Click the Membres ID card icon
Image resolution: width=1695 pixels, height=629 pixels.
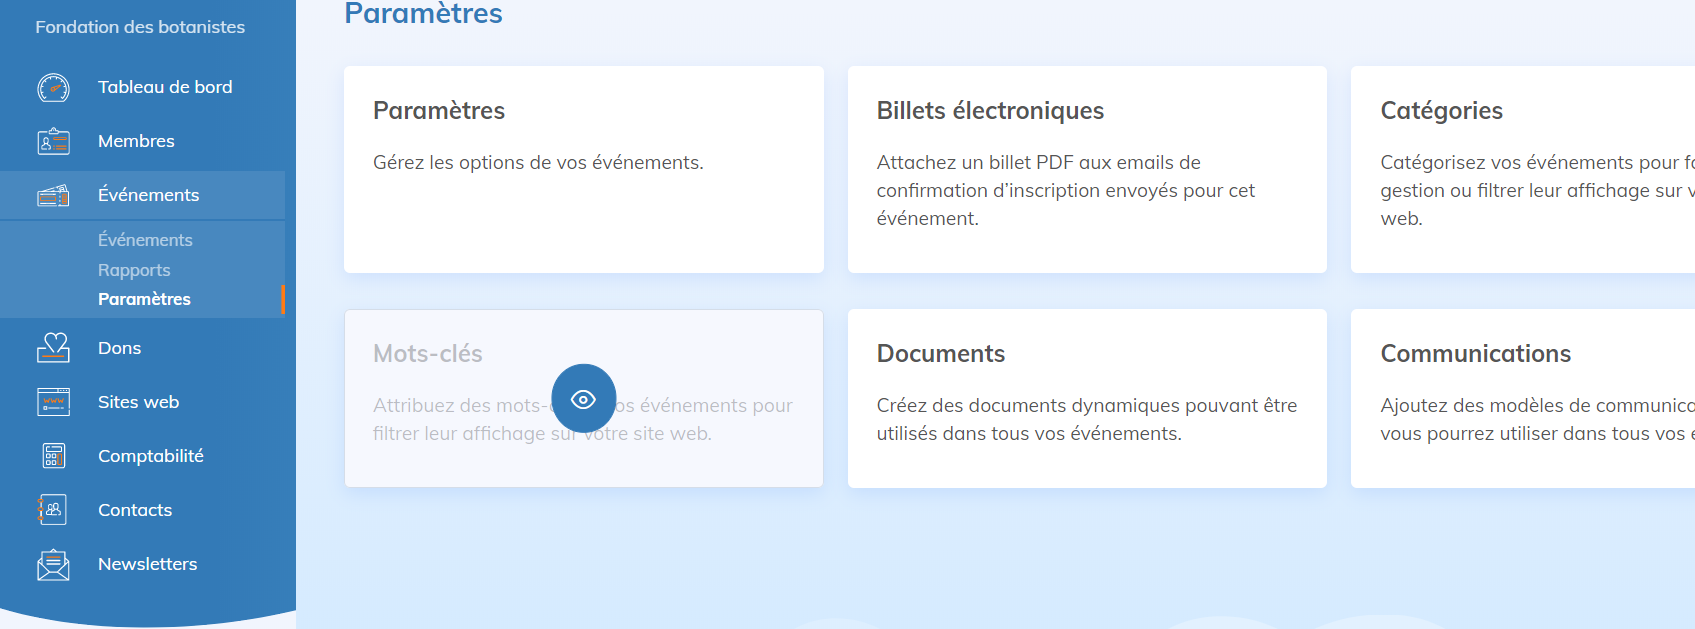click(53, 142)
